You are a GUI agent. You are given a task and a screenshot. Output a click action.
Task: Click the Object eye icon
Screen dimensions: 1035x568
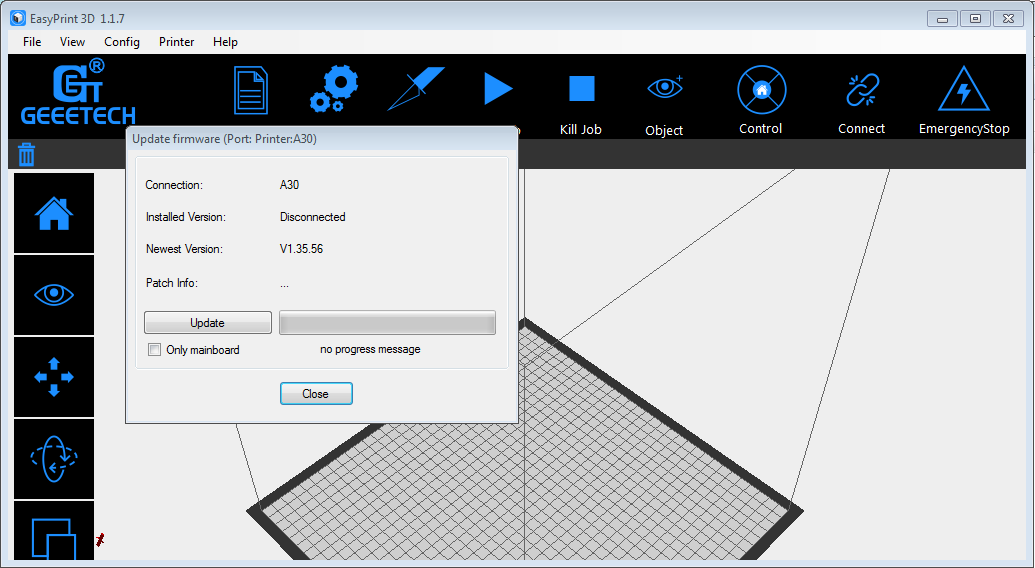(x=665, y=87)
